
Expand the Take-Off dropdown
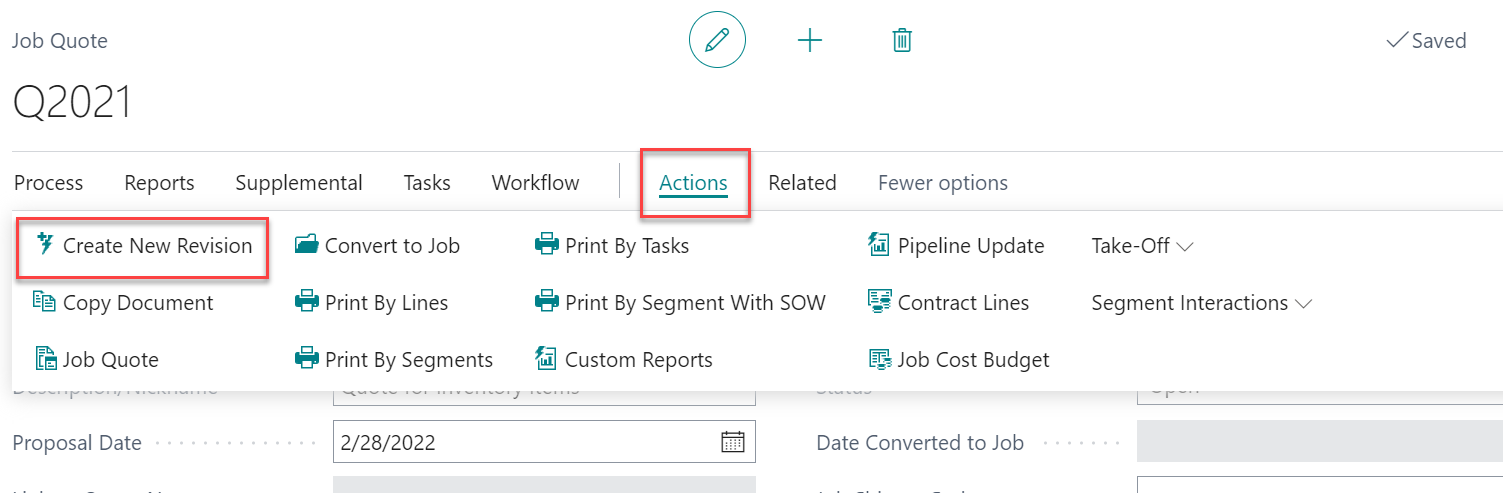pos(1142,246)
